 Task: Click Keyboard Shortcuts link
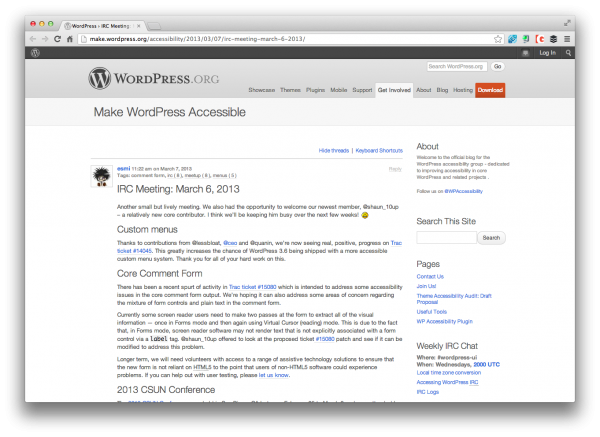pos(379,151)
